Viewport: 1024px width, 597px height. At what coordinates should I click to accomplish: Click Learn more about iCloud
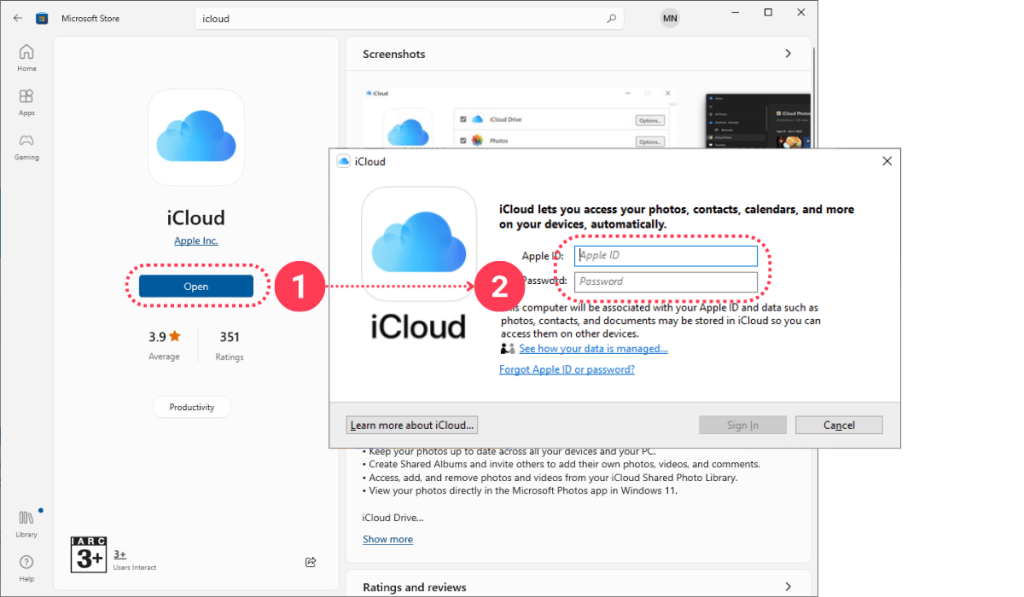411,424
